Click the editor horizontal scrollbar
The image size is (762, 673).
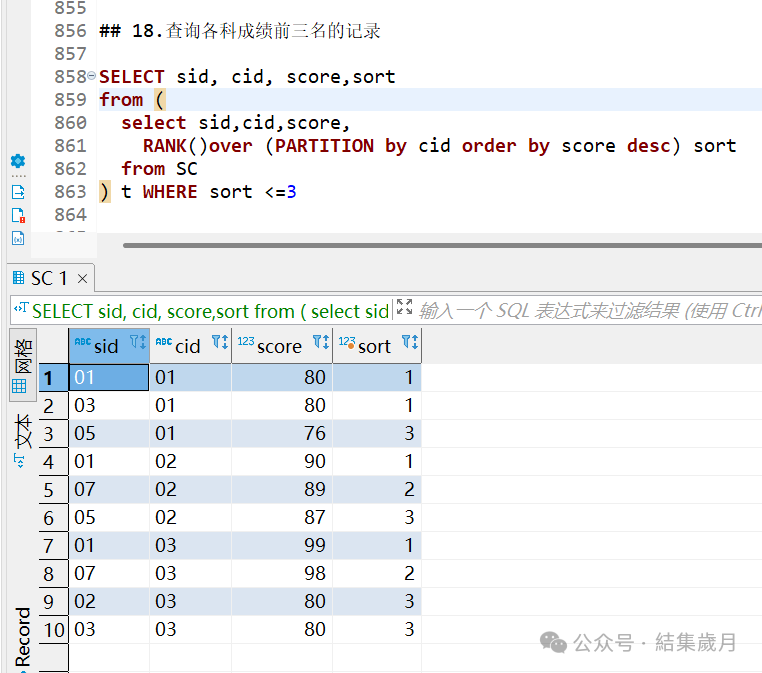point(442,245)
